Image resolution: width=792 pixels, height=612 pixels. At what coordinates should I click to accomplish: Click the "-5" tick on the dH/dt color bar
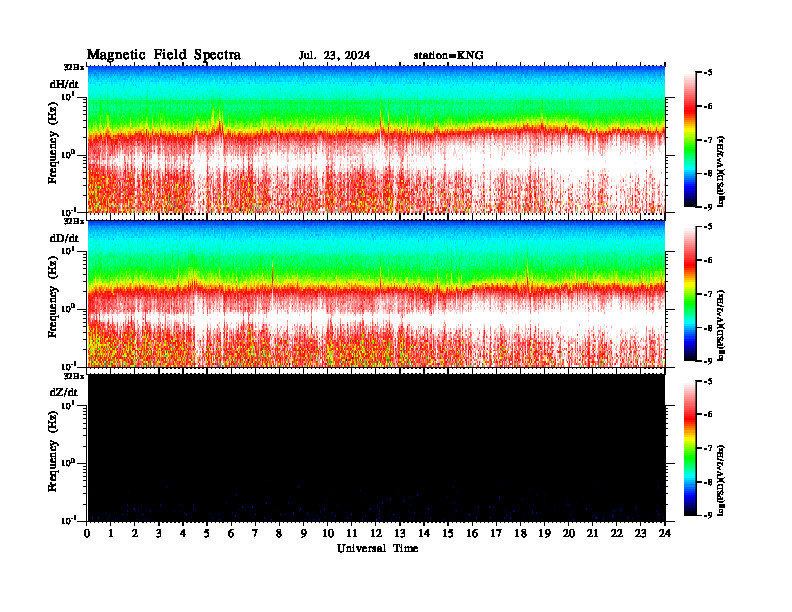(x=708, y=73)
